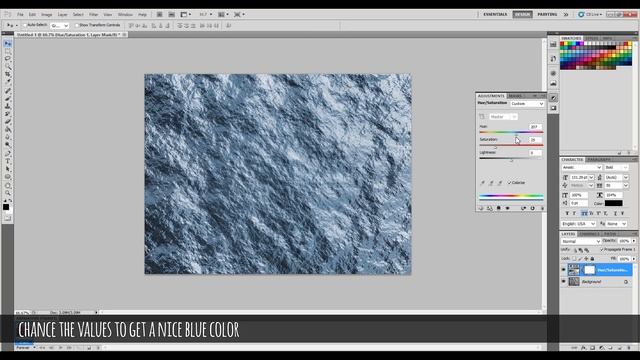Select the Horizontal Type tool
The height and width of the screenshot is (360, 640).
[7, 162]
